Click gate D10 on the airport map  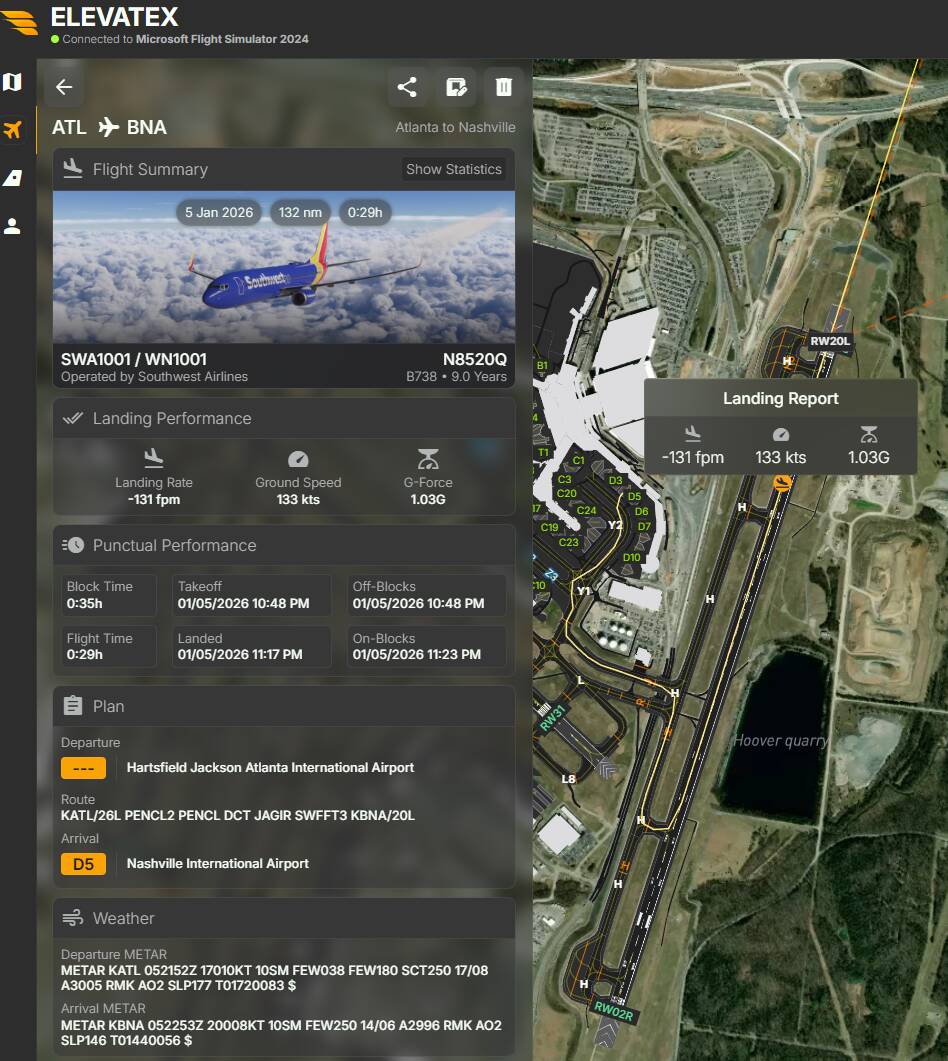pos(632,558)
